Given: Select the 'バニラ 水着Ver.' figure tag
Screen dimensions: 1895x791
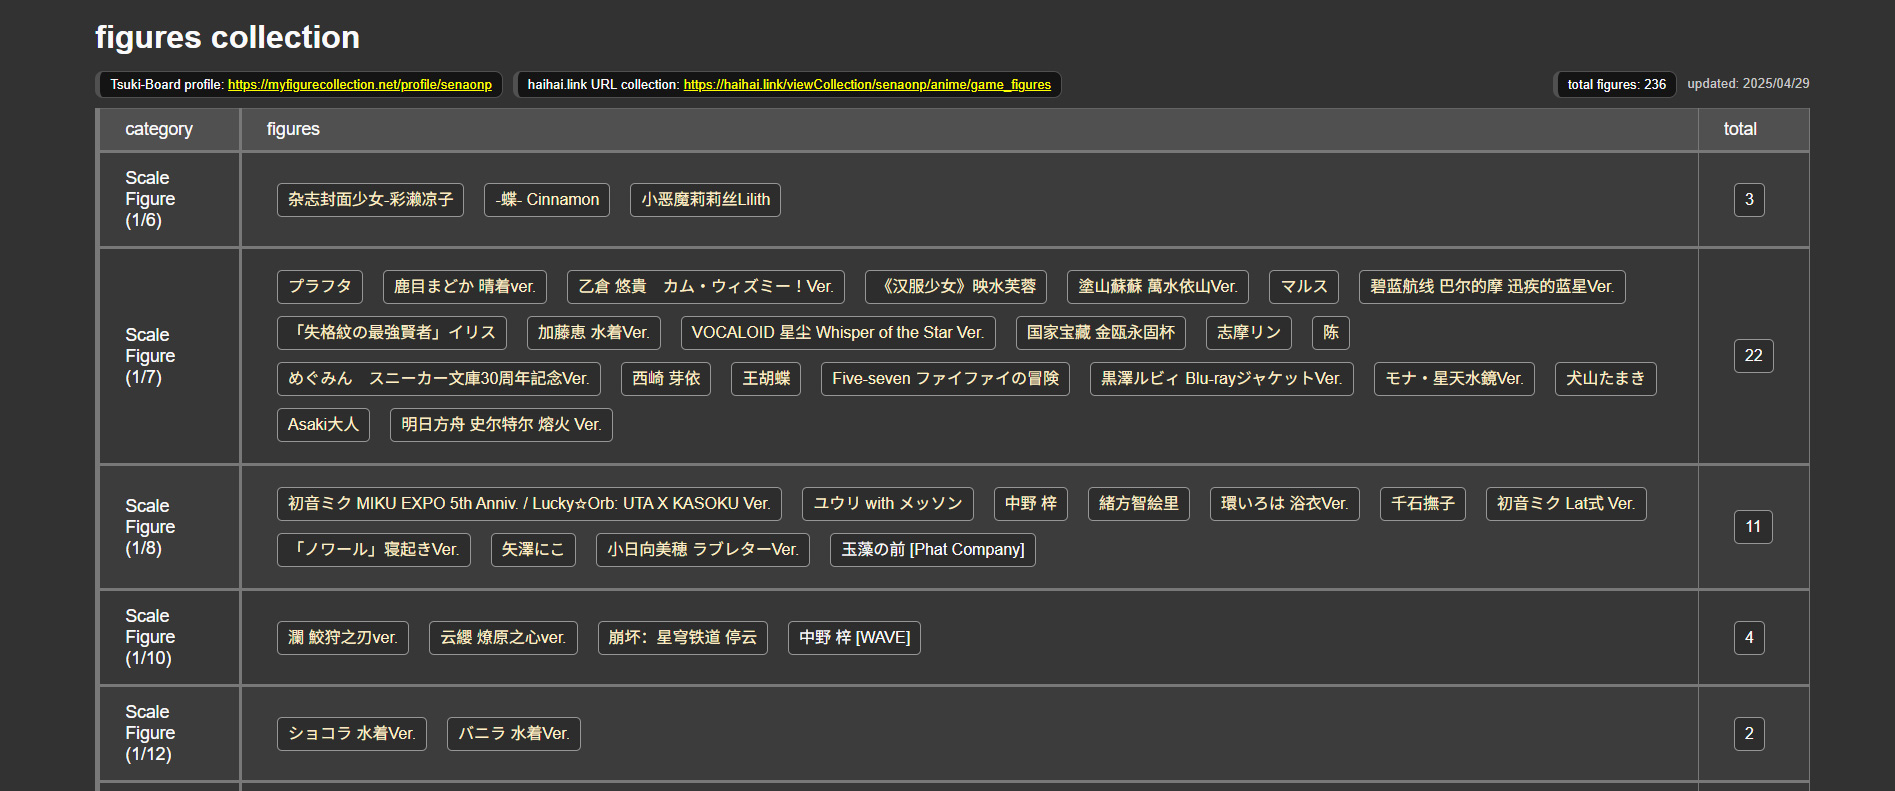Looking at the screenshot, I should 513,734.
